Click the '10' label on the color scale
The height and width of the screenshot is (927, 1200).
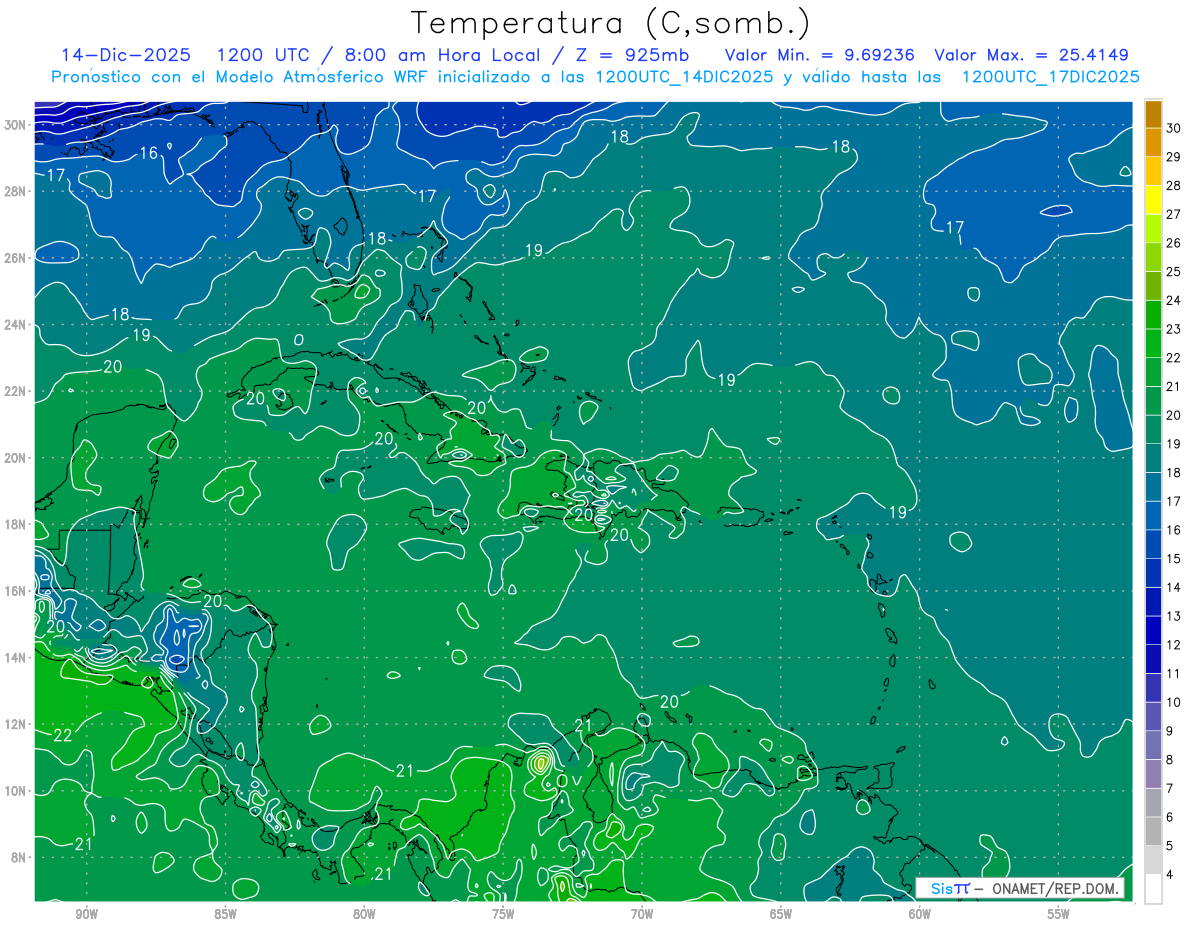[1174, 703]
